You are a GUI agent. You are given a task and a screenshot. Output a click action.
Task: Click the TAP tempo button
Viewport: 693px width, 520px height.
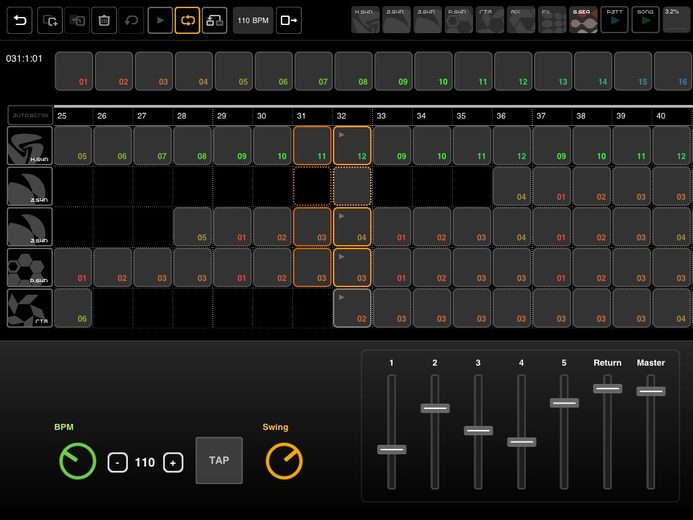tap(219, 460)
